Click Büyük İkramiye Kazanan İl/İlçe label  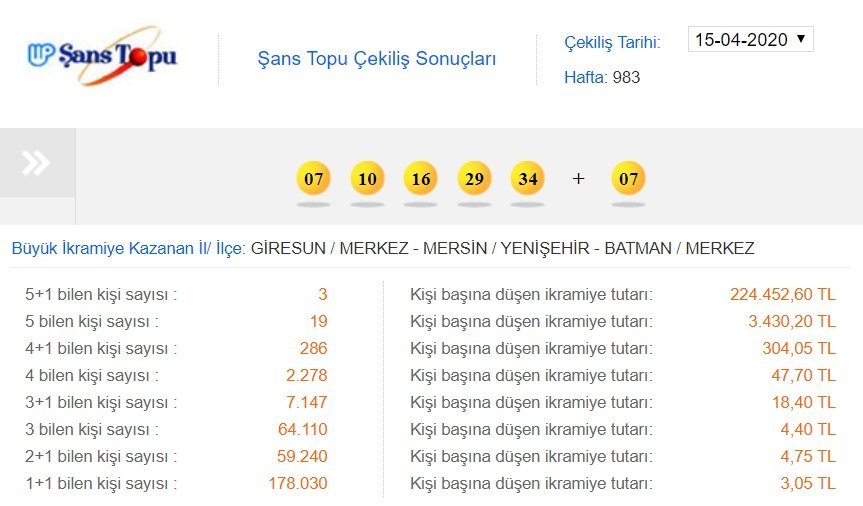click(x=128, y=248)
